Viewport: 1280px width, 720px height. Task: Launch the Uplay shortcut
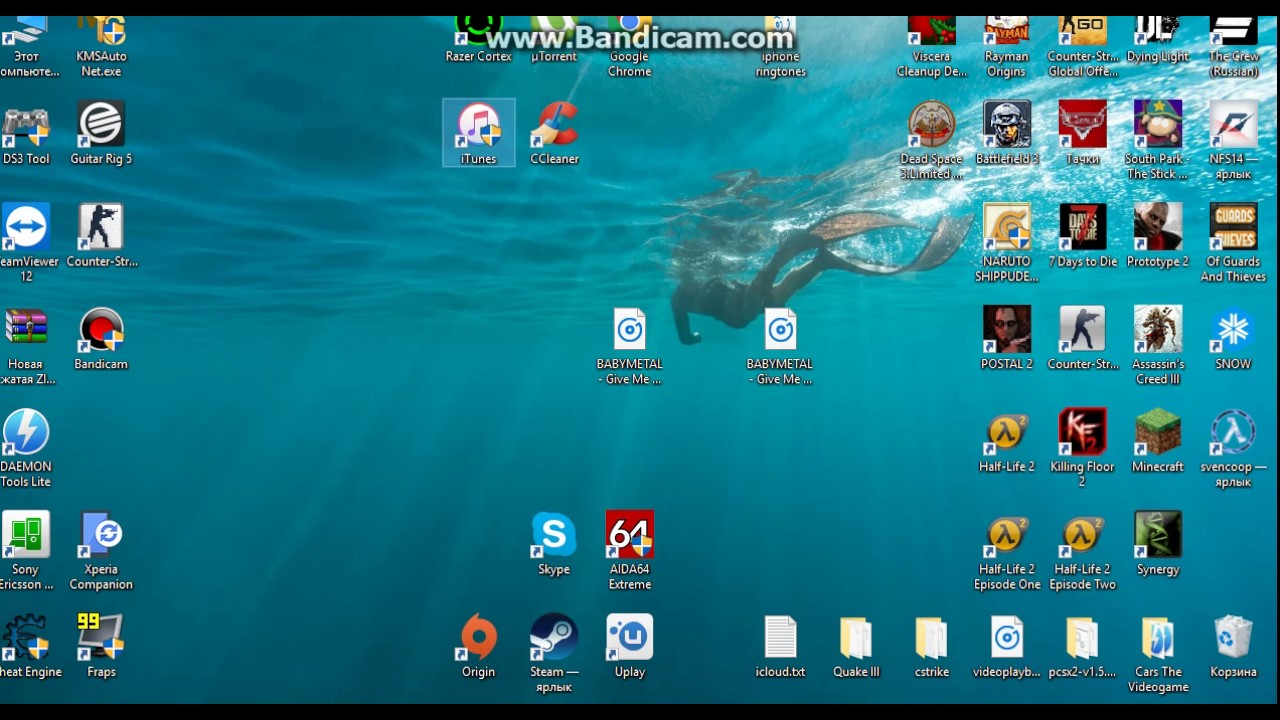(630, 637)
